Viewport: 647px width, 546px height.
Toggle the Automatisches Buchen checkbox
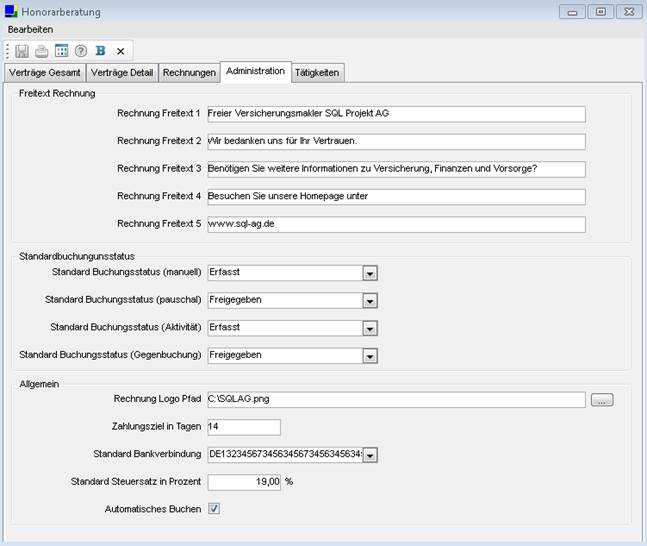pyautogui.click(x=214, y=509)
